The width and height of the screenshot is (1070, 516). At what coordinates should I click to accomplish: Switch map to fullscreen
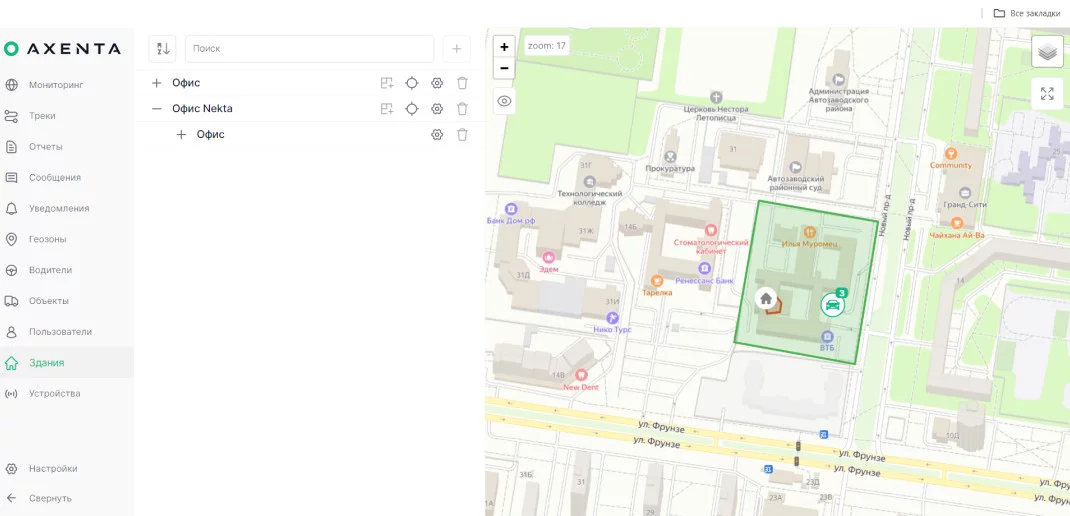click(1047, 94)
